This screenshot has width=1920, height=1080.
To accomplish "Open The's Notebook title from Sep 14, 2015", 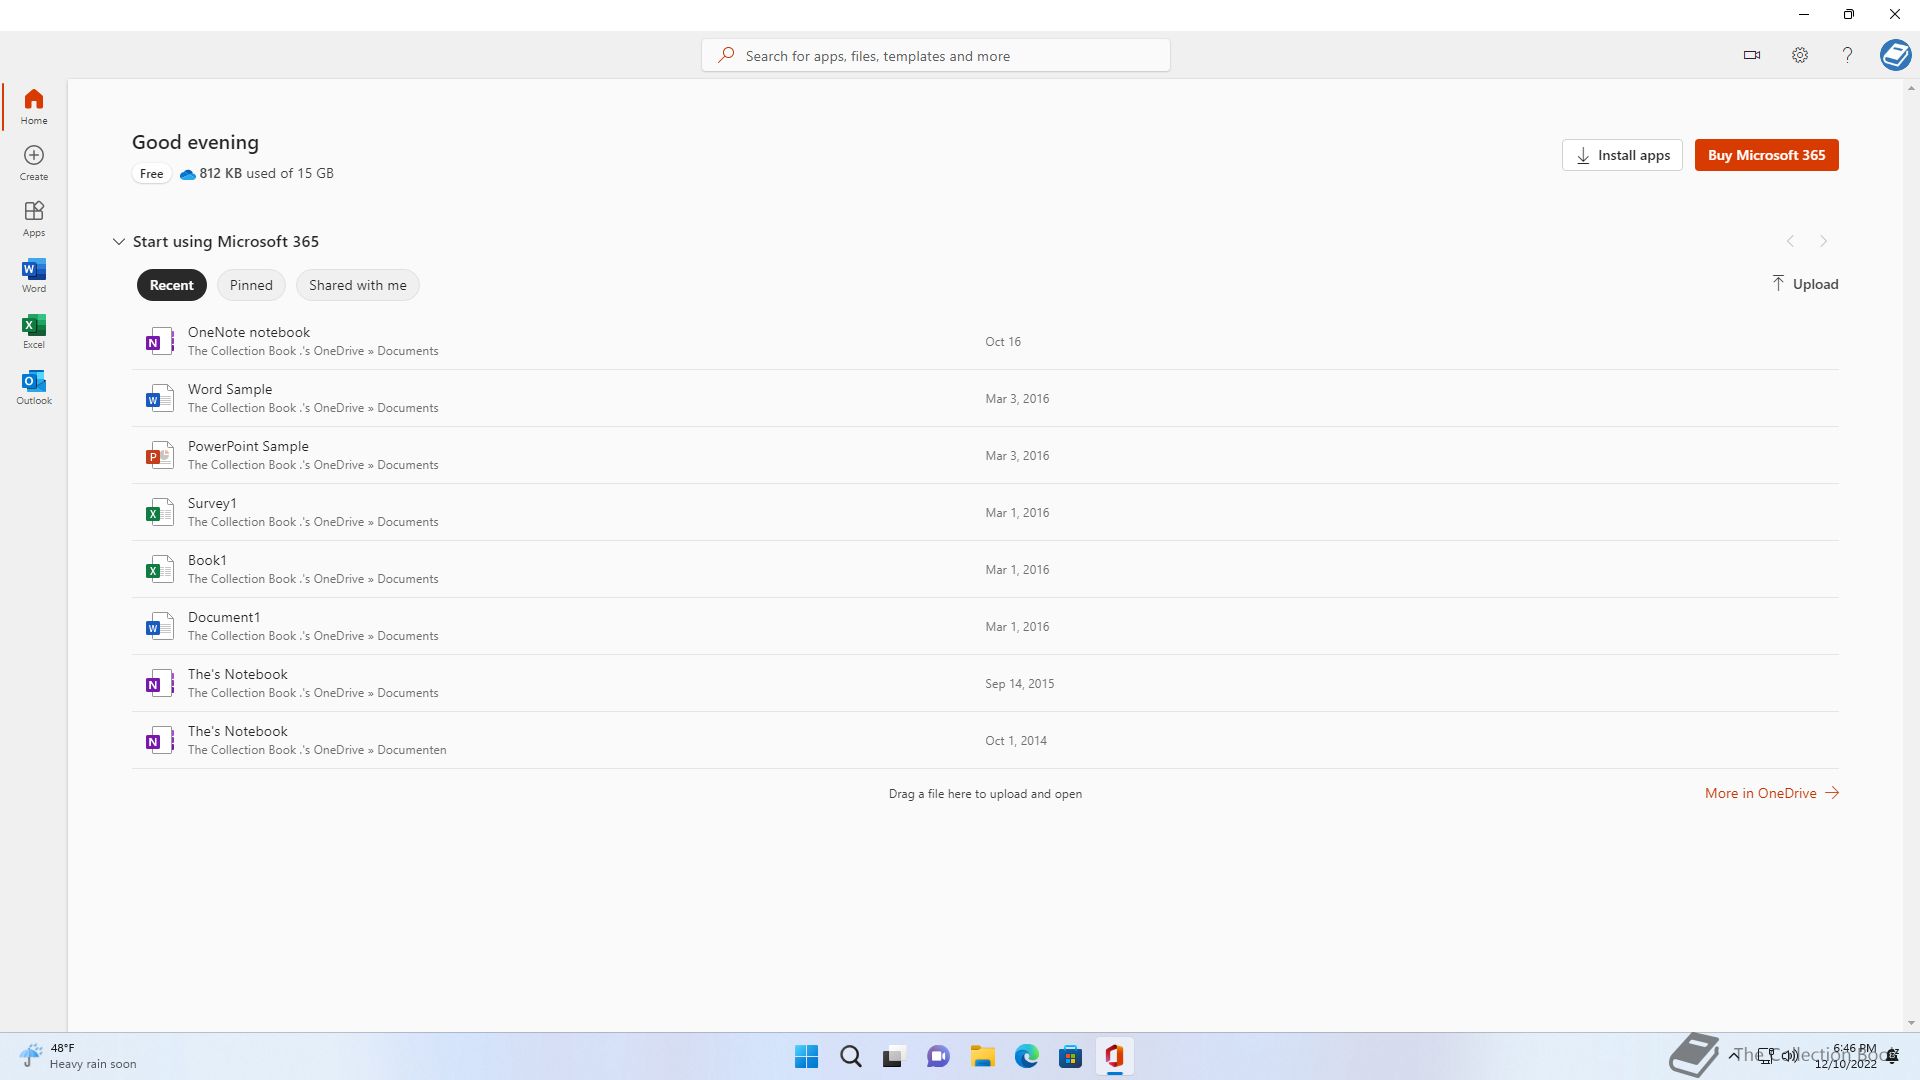I will tap(238, 674).
